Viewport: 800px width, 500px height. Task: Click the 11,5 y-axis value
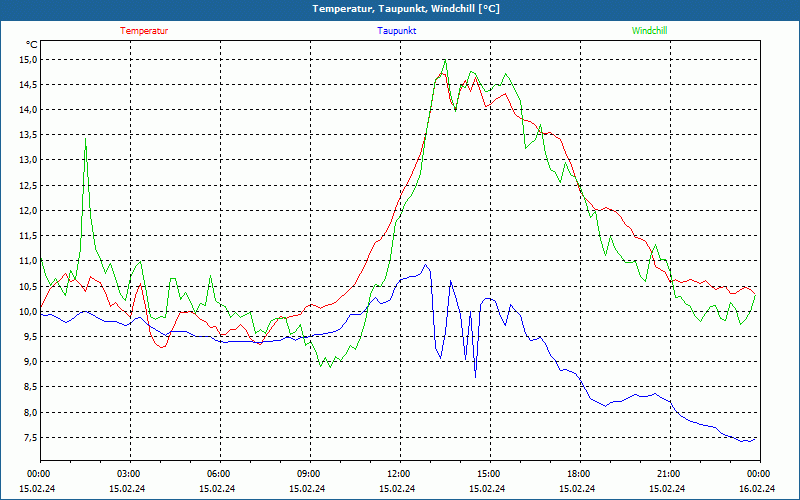29,236
